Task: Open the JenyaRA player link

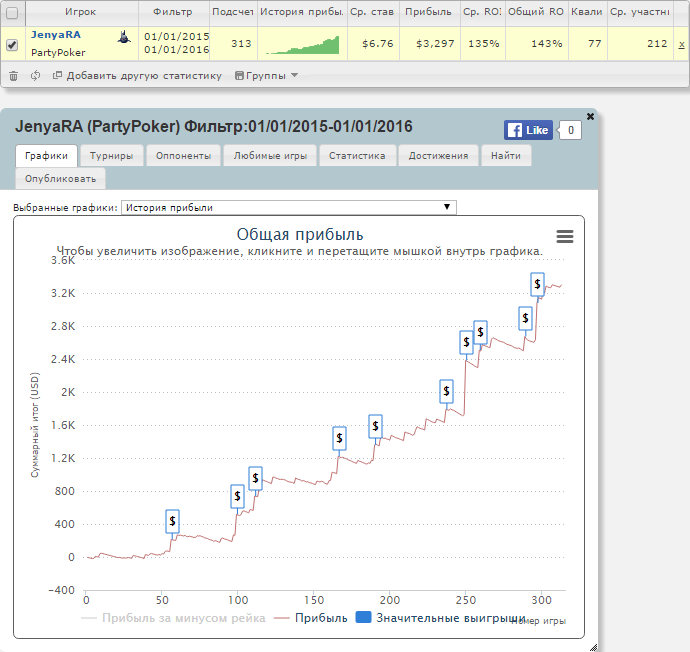Action: [56, 35]
